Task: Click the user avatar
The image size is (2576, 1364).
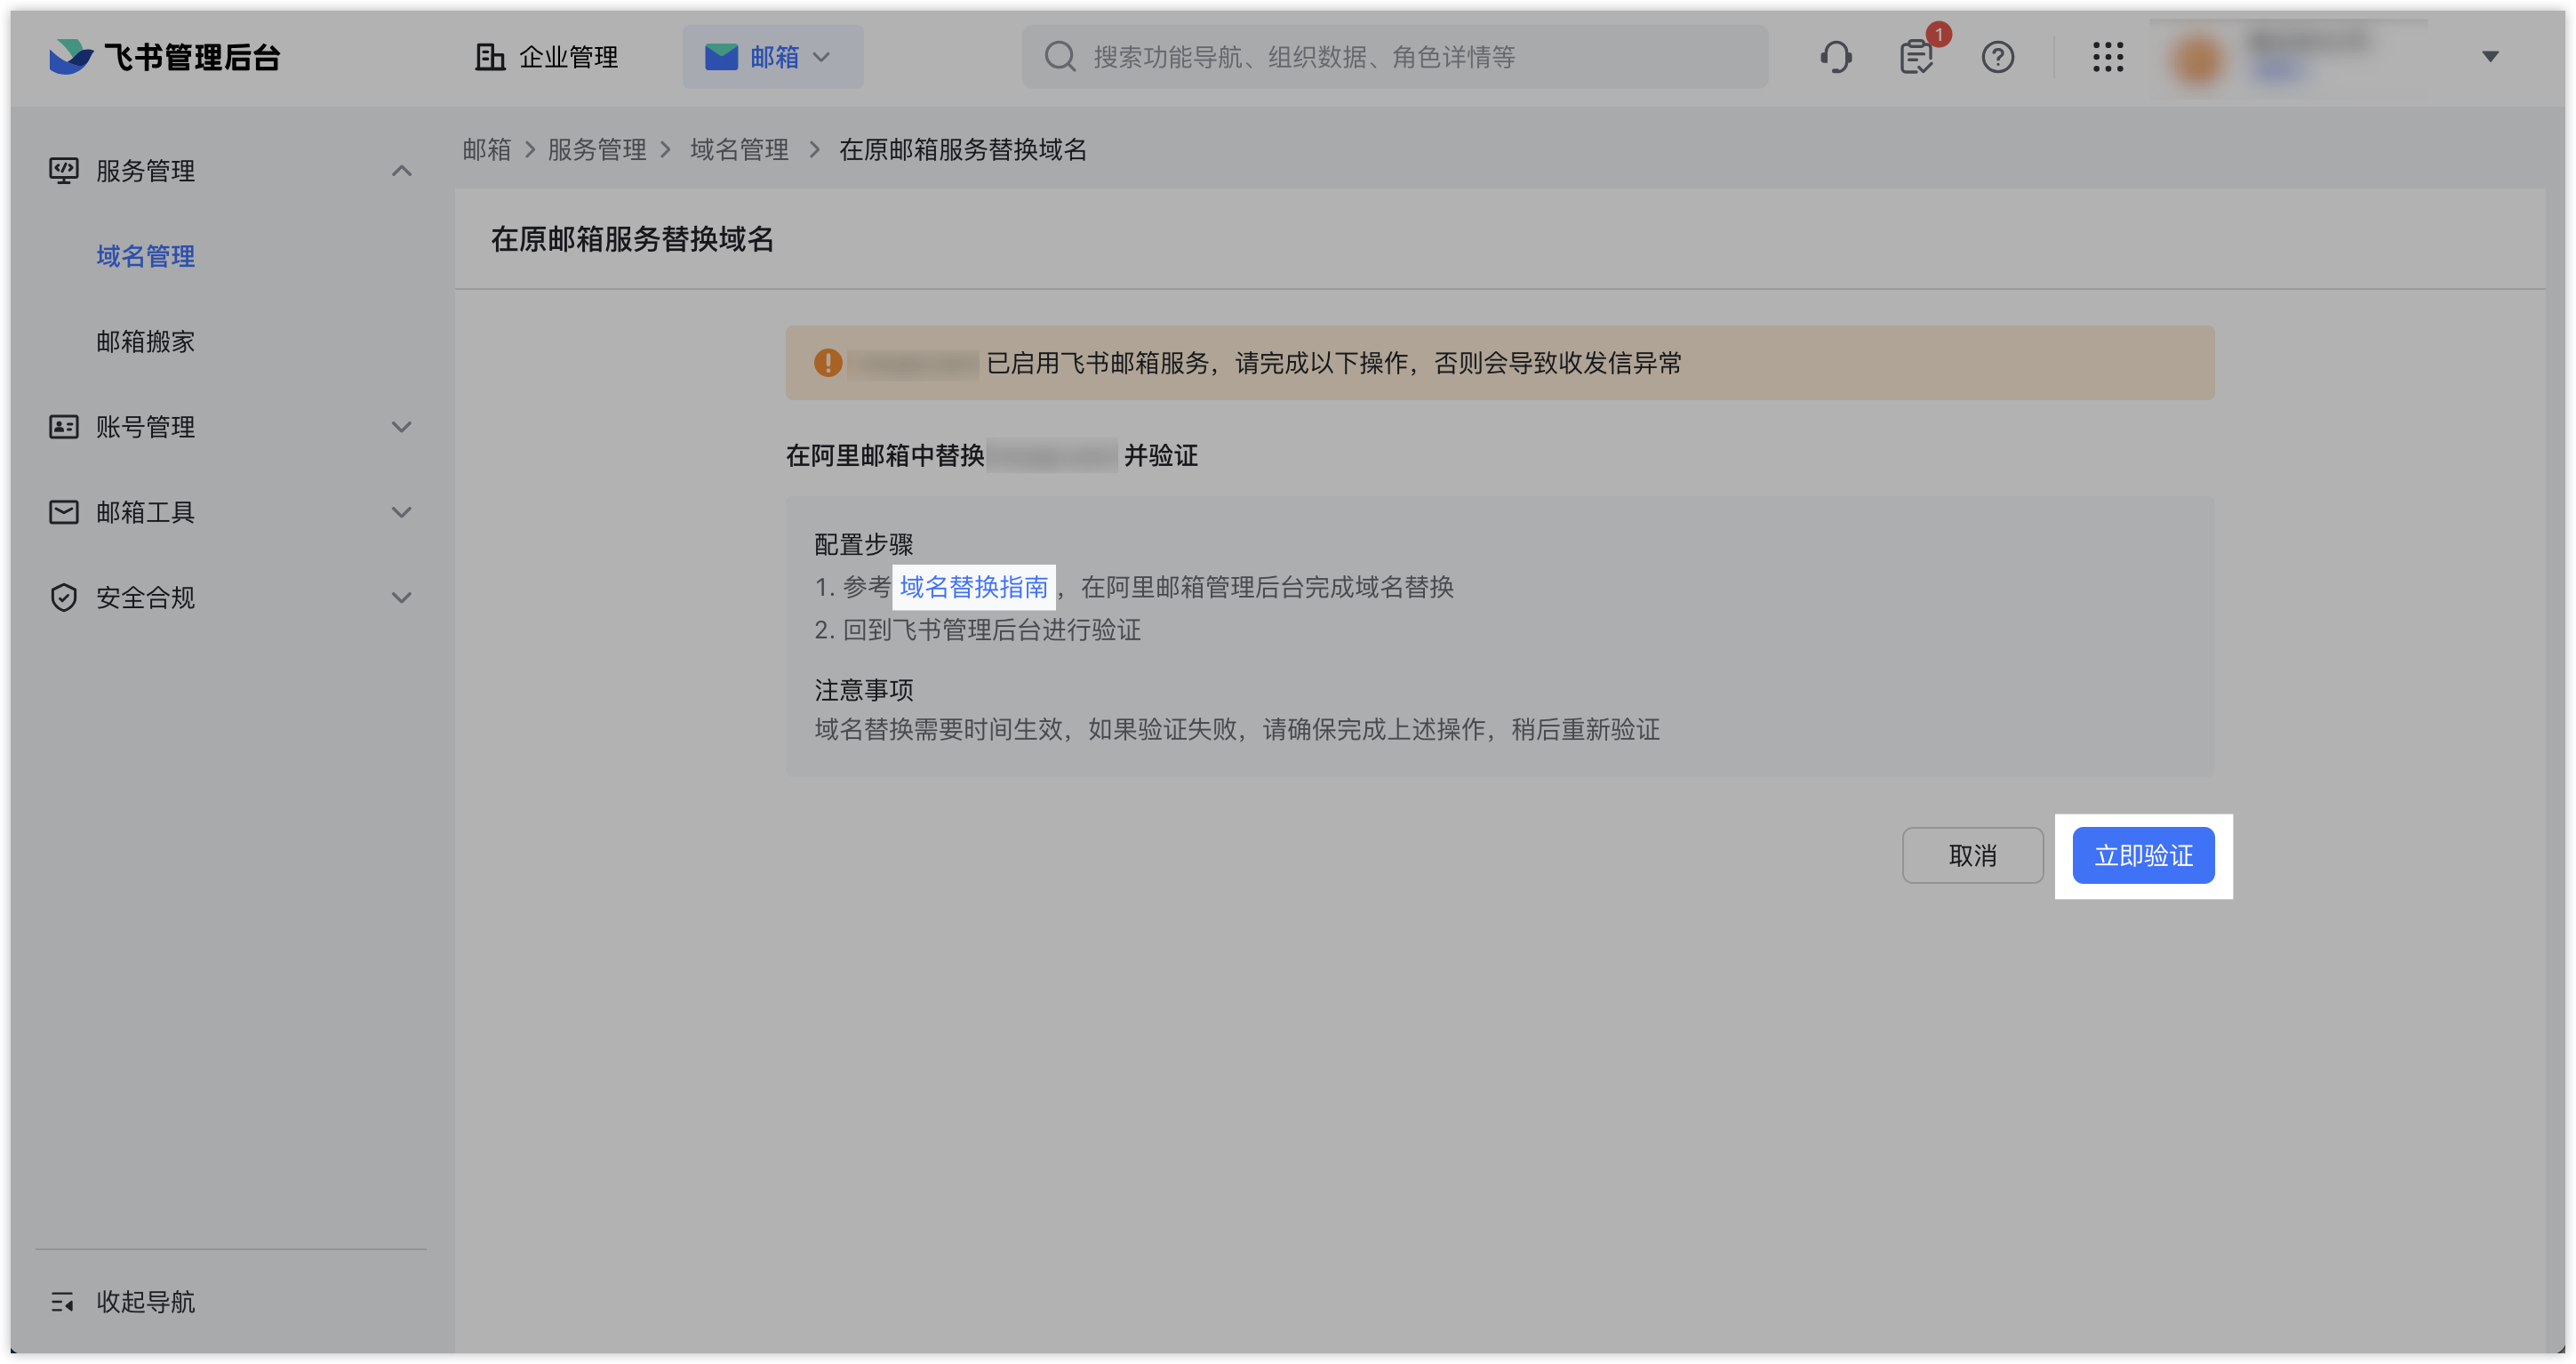Action: point(2198,59)
